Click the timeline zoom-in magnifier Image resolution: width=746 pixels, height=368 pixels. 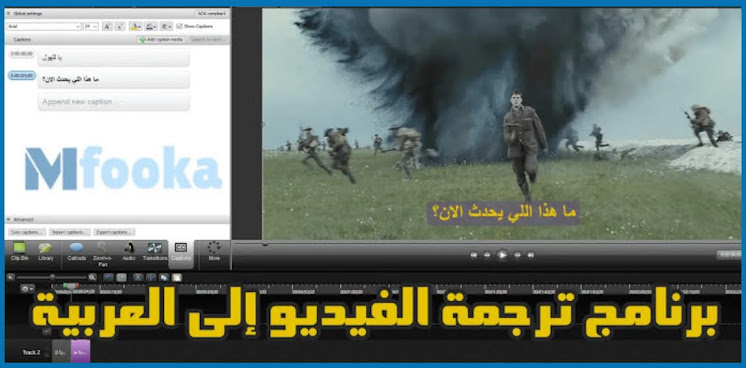[92, 277]
